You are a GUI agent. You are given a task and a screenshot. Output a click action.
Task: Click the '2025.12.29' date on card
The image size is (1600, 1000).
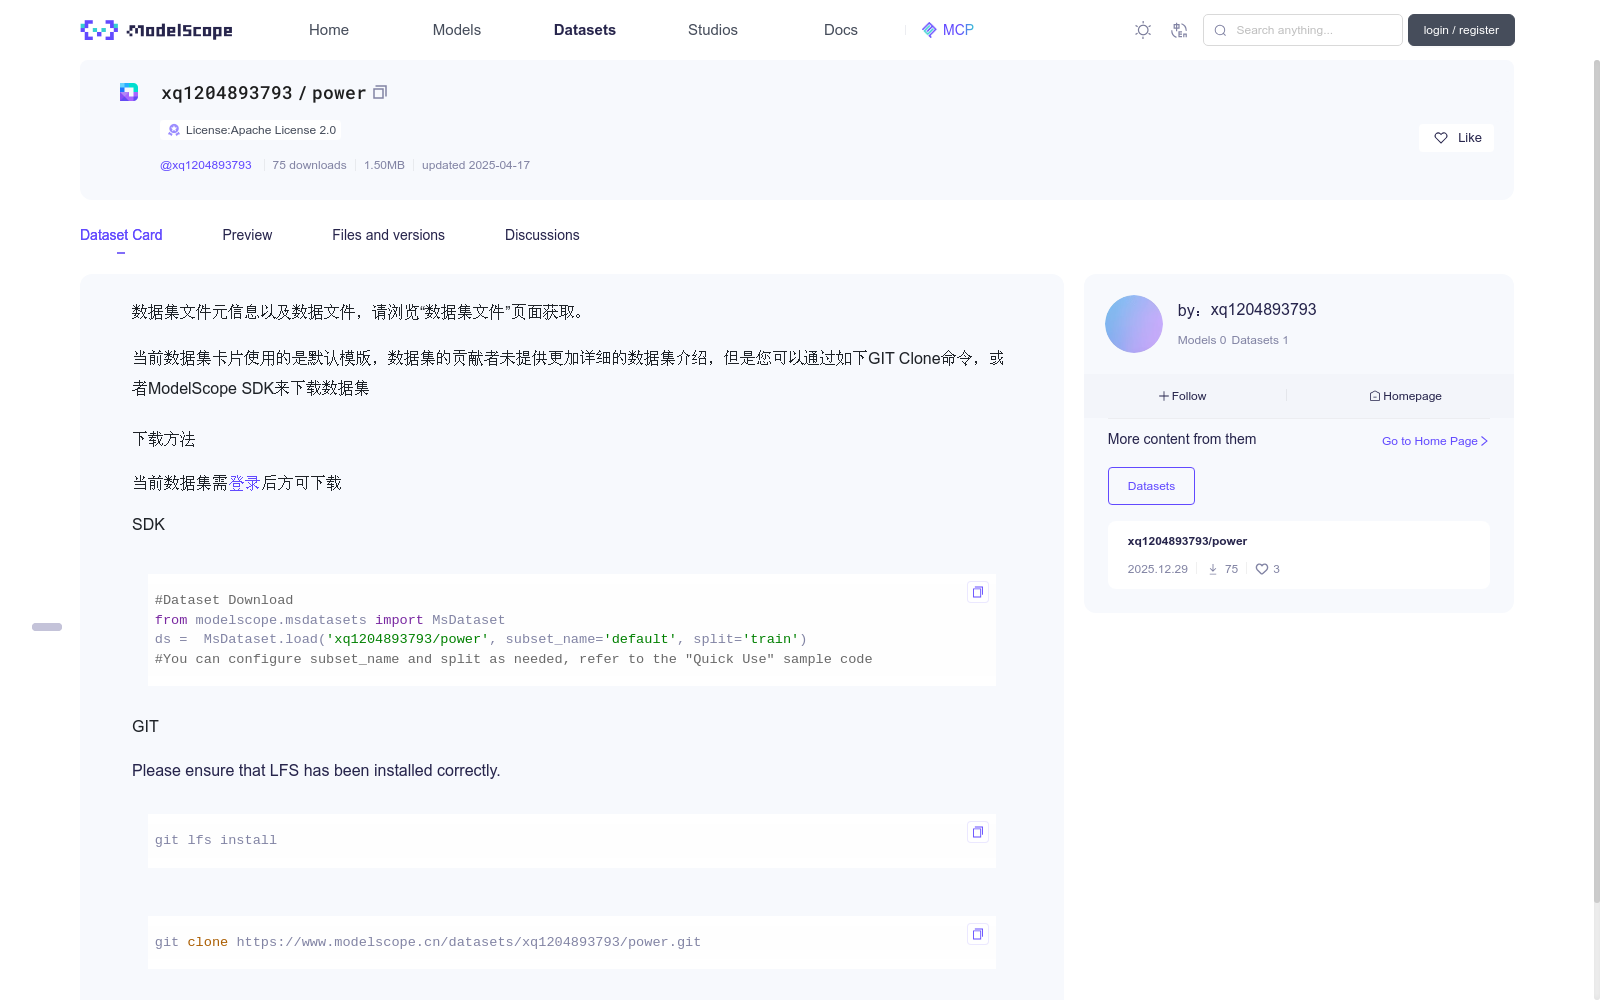click(x=1158, y=569)
